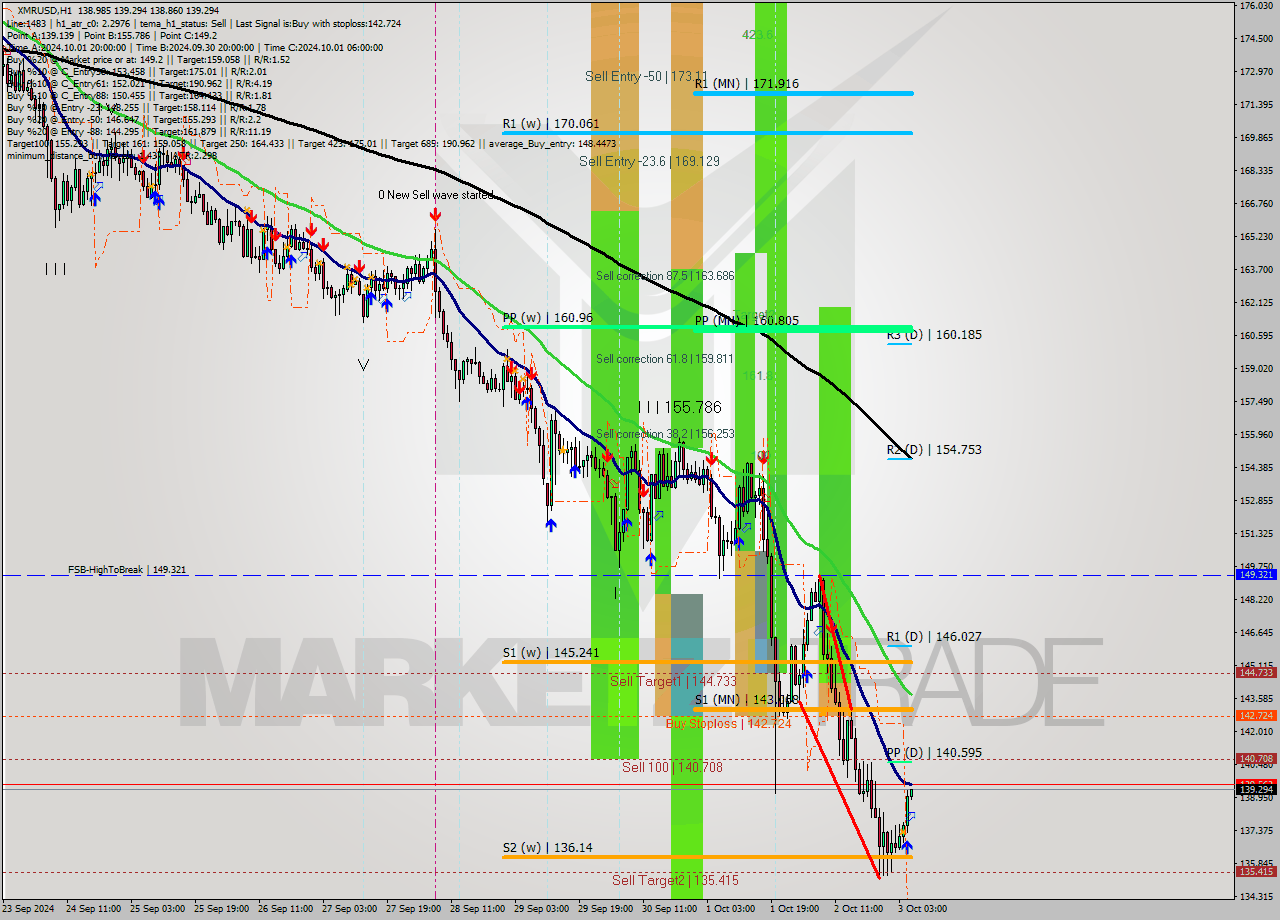Click the 'FSB-HighToBreak | 149.321' label
Image resolution: width=1280 pixels, height=920 pixels.
tap(127, 570)
